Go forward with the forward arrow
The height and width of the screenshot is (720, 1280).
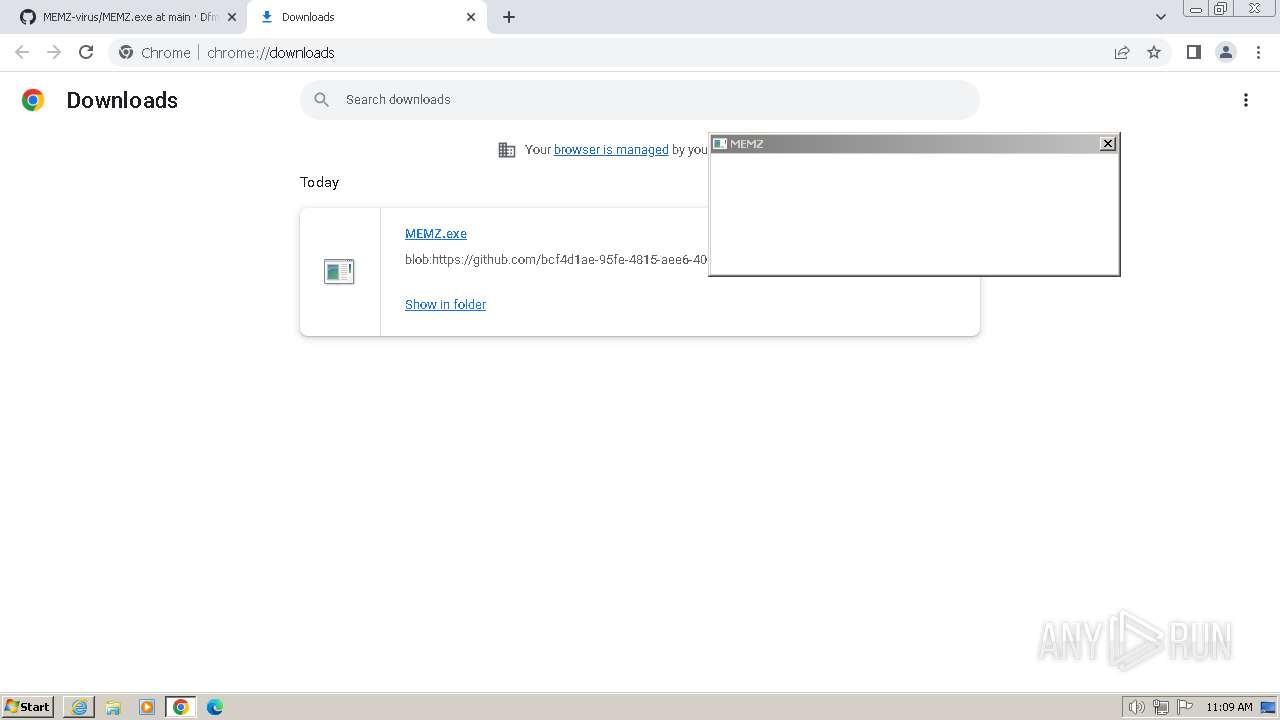[x=54, y=52]
